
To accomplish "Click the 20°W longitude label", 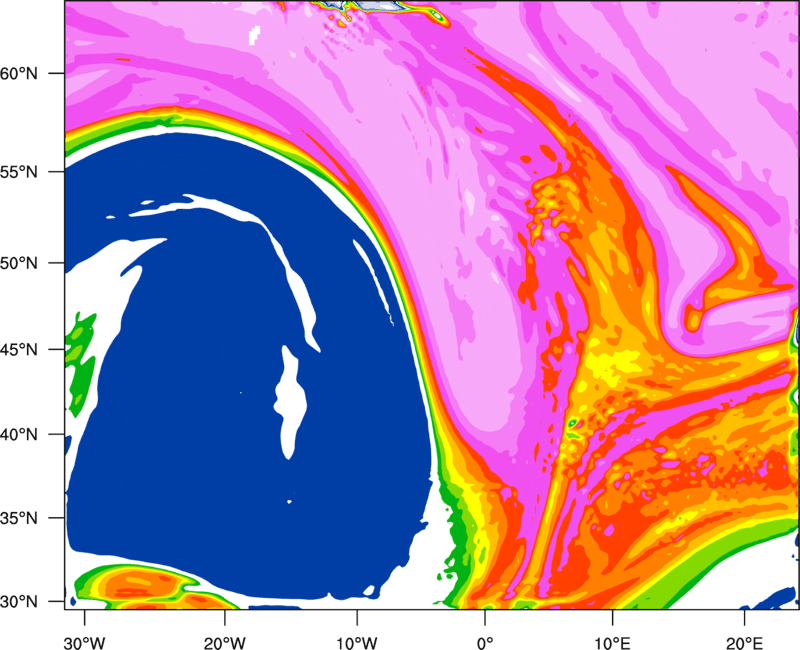I will (x=224, y=643).
